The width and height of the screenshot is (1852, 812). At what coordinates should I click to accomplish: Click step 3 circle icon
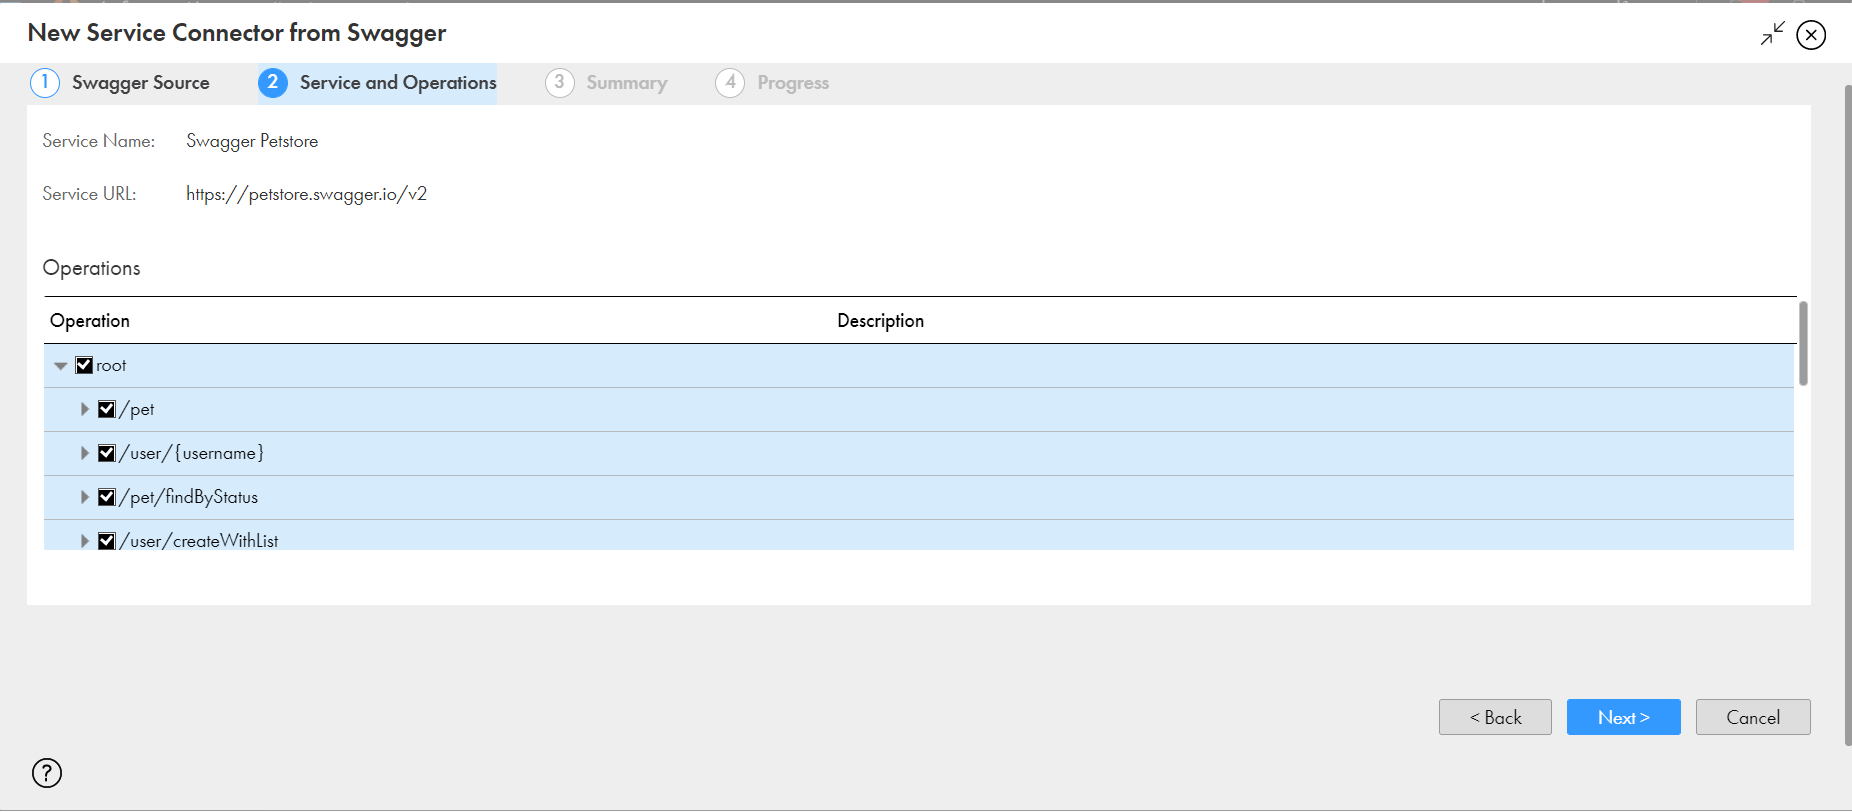click(560, 83)
